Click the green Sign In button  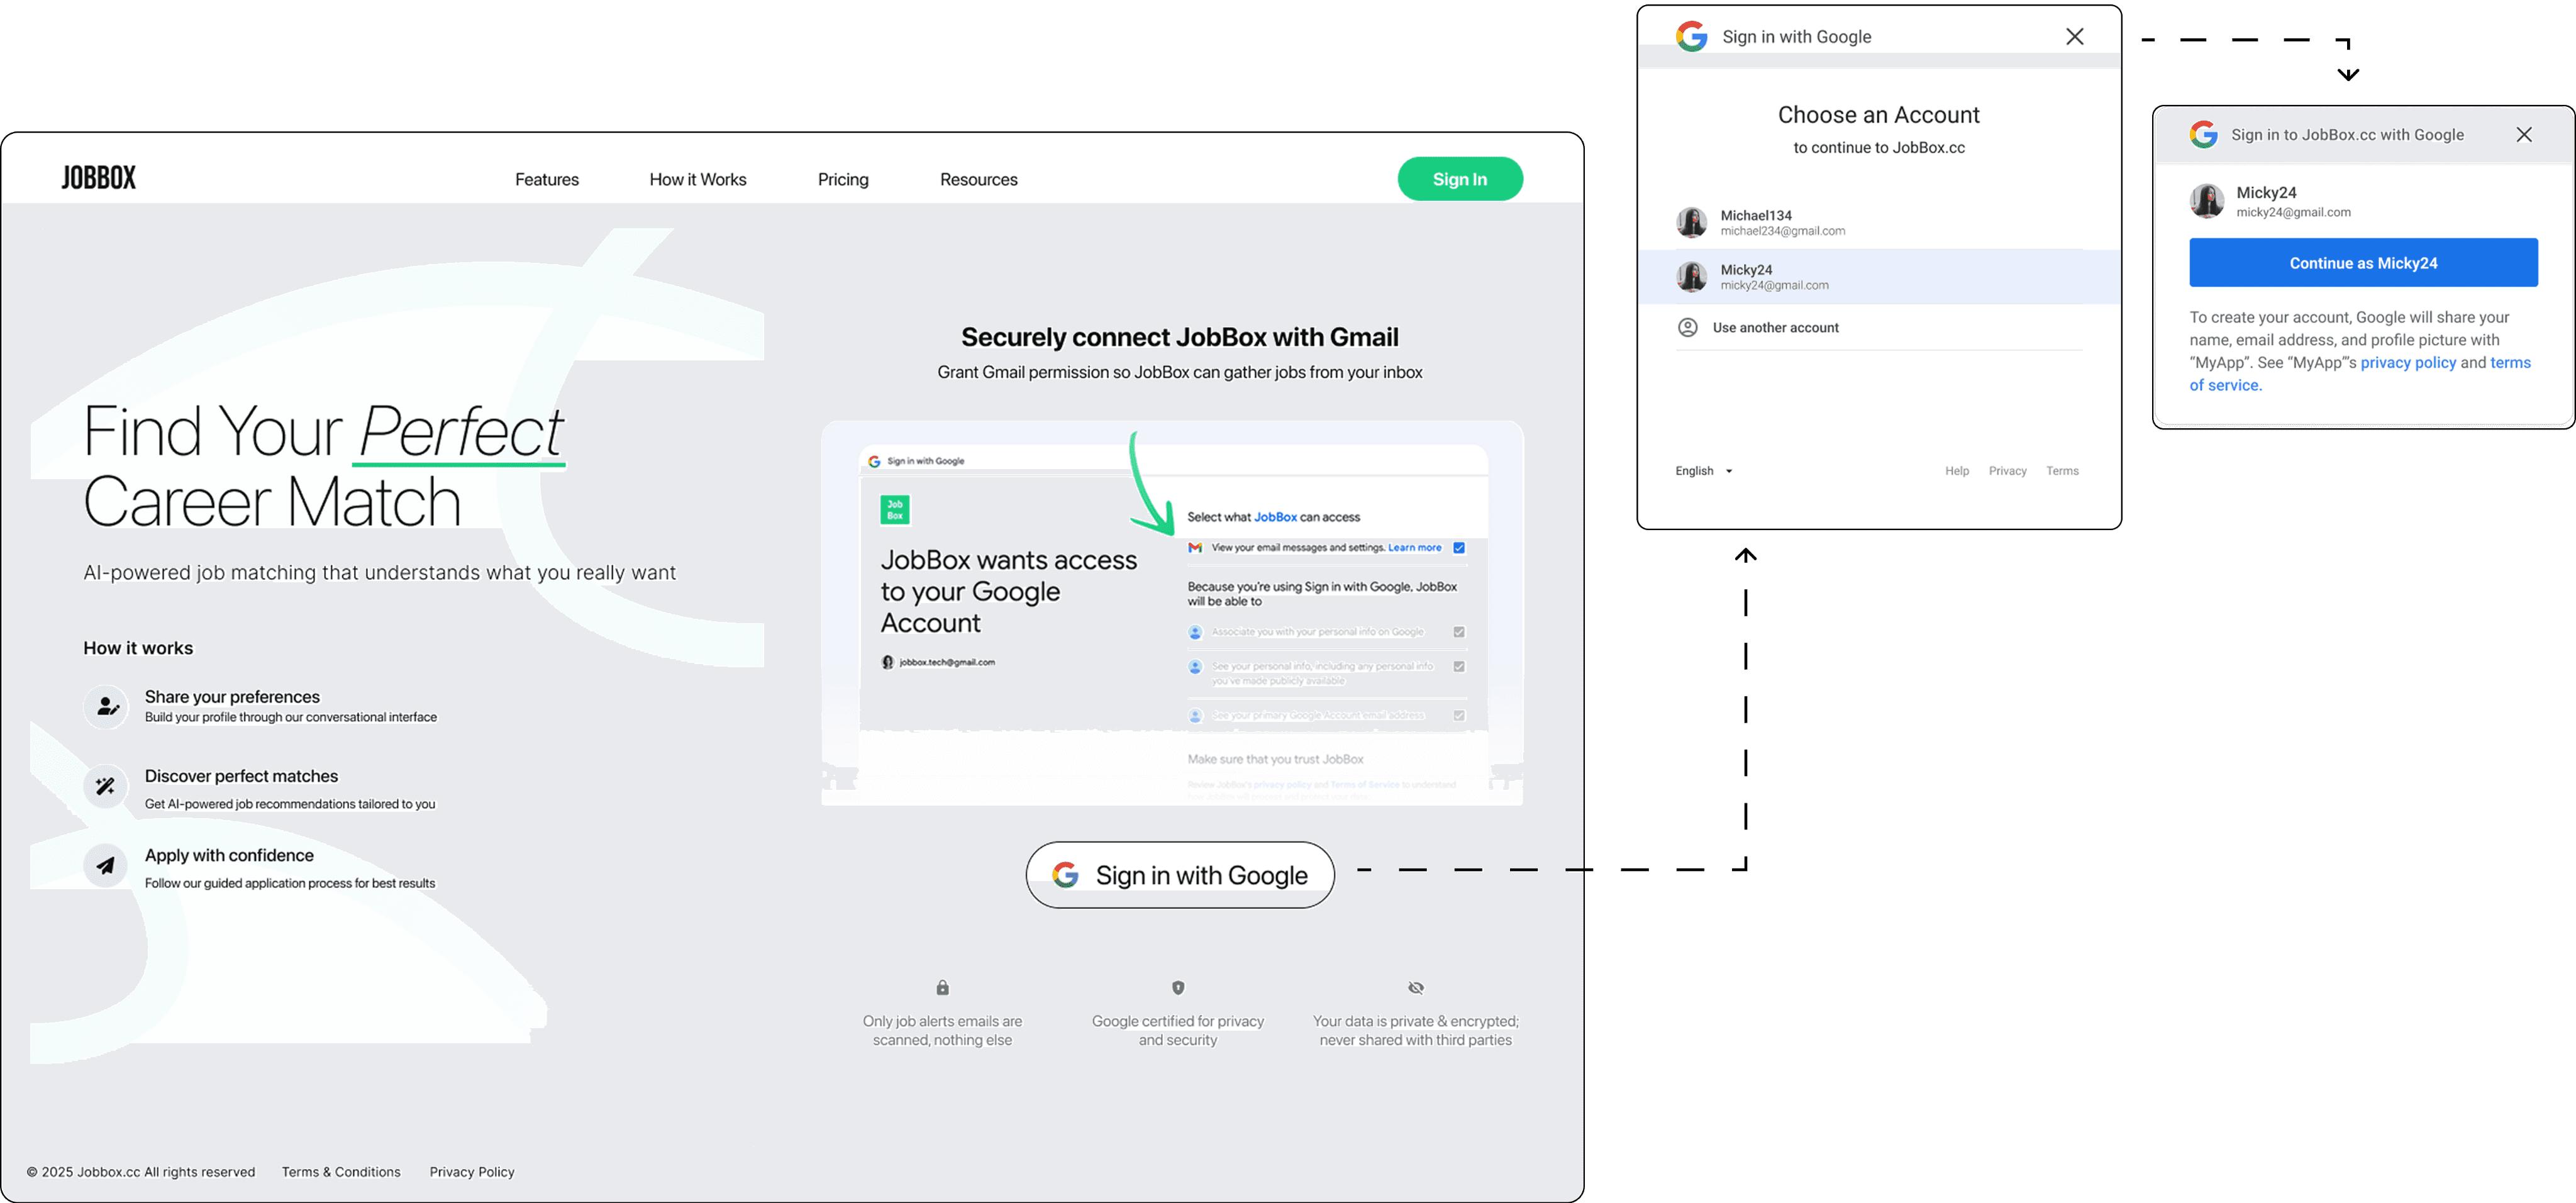coord(1460,179)
